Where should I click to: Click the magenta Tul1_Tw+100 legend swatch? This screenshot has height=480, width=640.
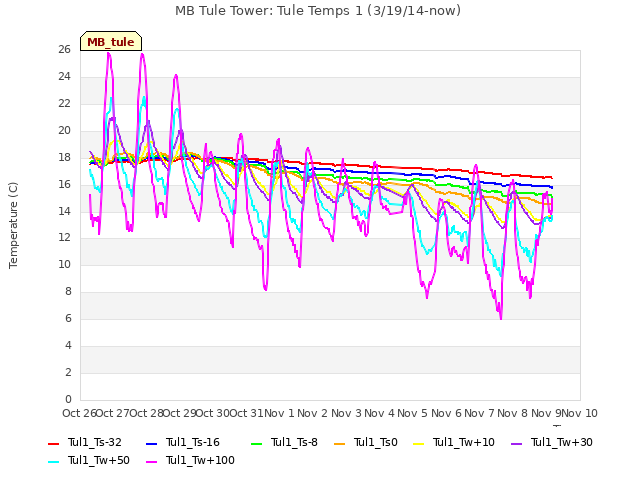click(x=151, y=461)
